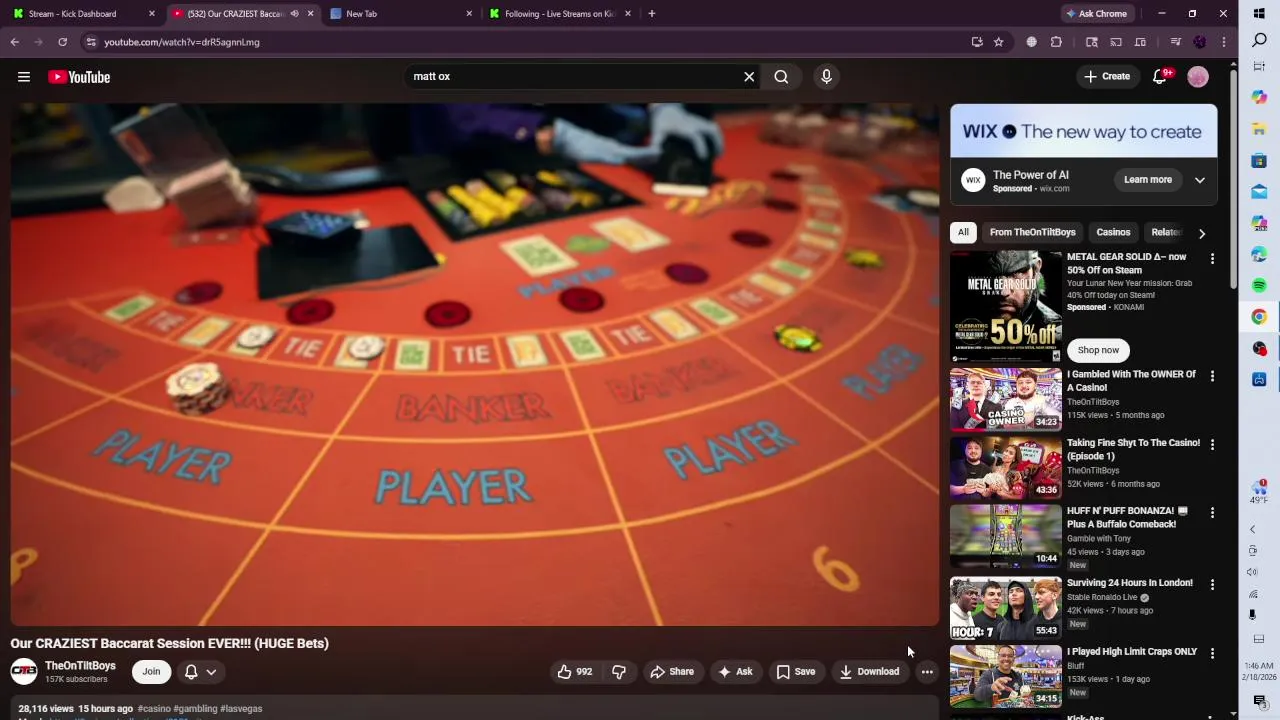Open TheOnTiltBoys channel name link
Image resolution: width=1280 pixels, height=720 pixels.
tap(80, 665)
